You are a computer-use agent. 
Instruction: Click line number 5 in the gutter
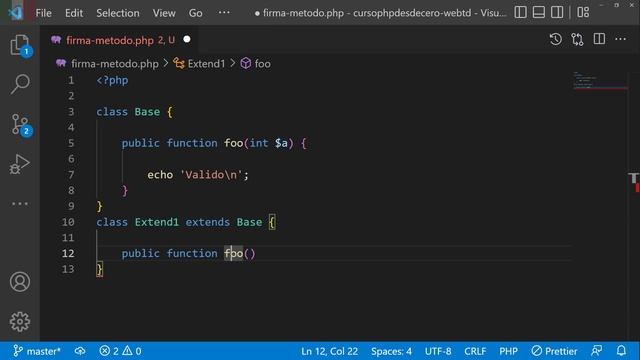click(x=71, y=143)
